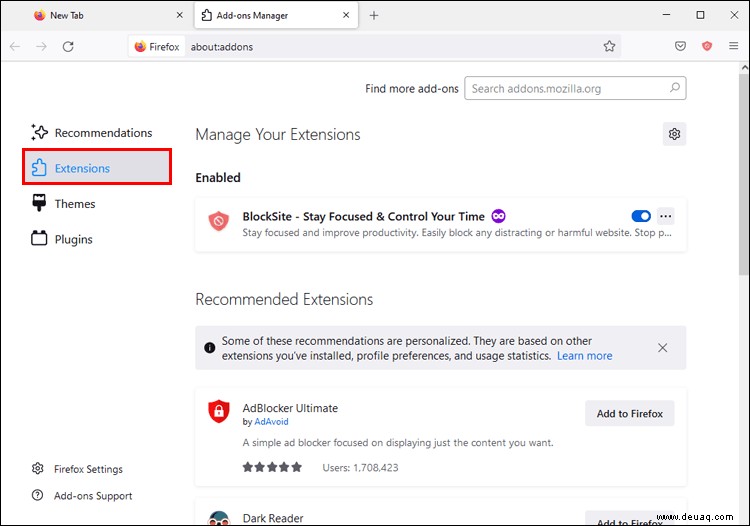The image size is (750, 526).
Task: Disable BlockSite with its toggle switch
Action: (641, 216)
